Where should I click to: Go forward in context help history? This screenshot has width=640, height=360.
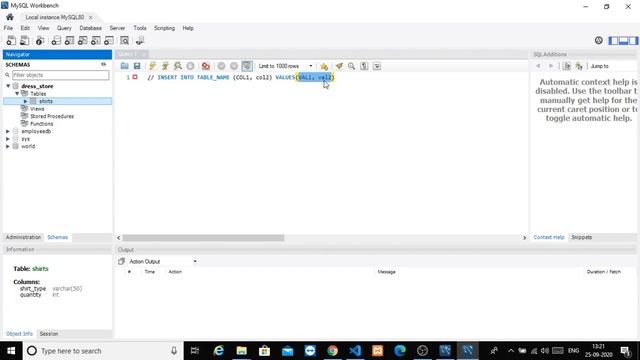pyautogui.click(x=551, y=66)
